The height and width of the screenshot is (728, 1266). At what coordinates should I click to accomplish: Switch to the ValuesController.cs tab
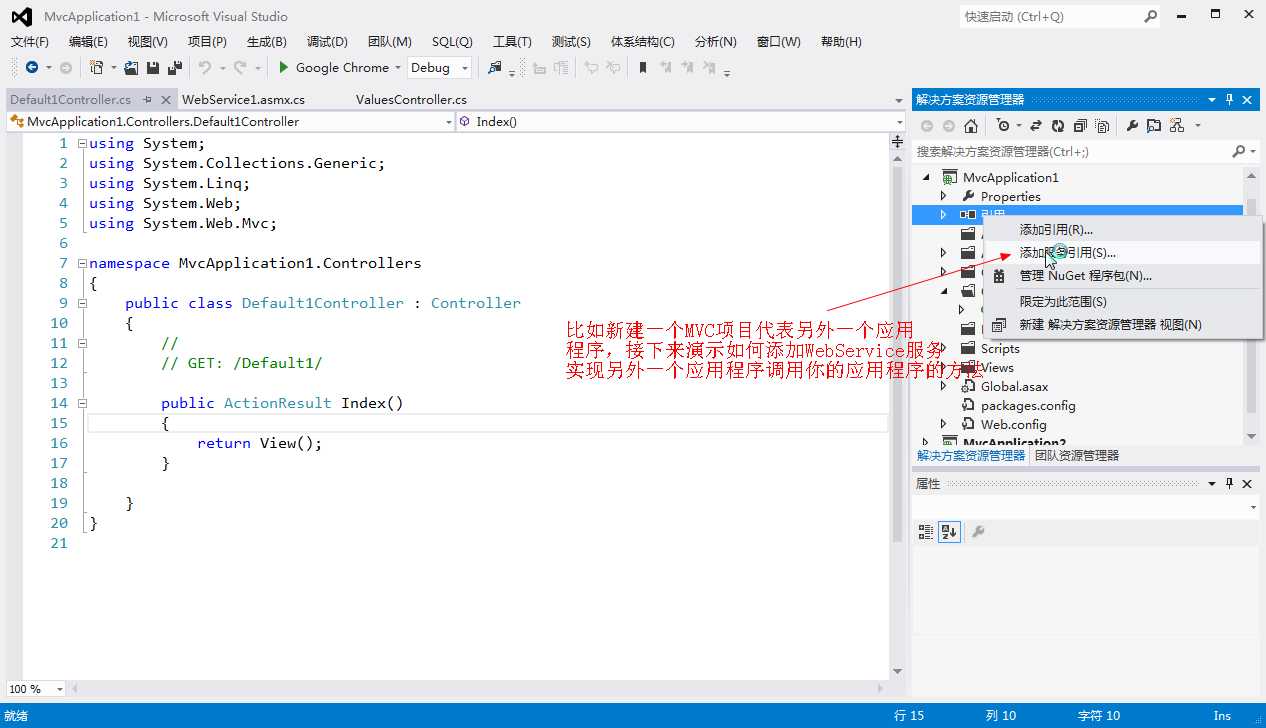tap(412, 100)
